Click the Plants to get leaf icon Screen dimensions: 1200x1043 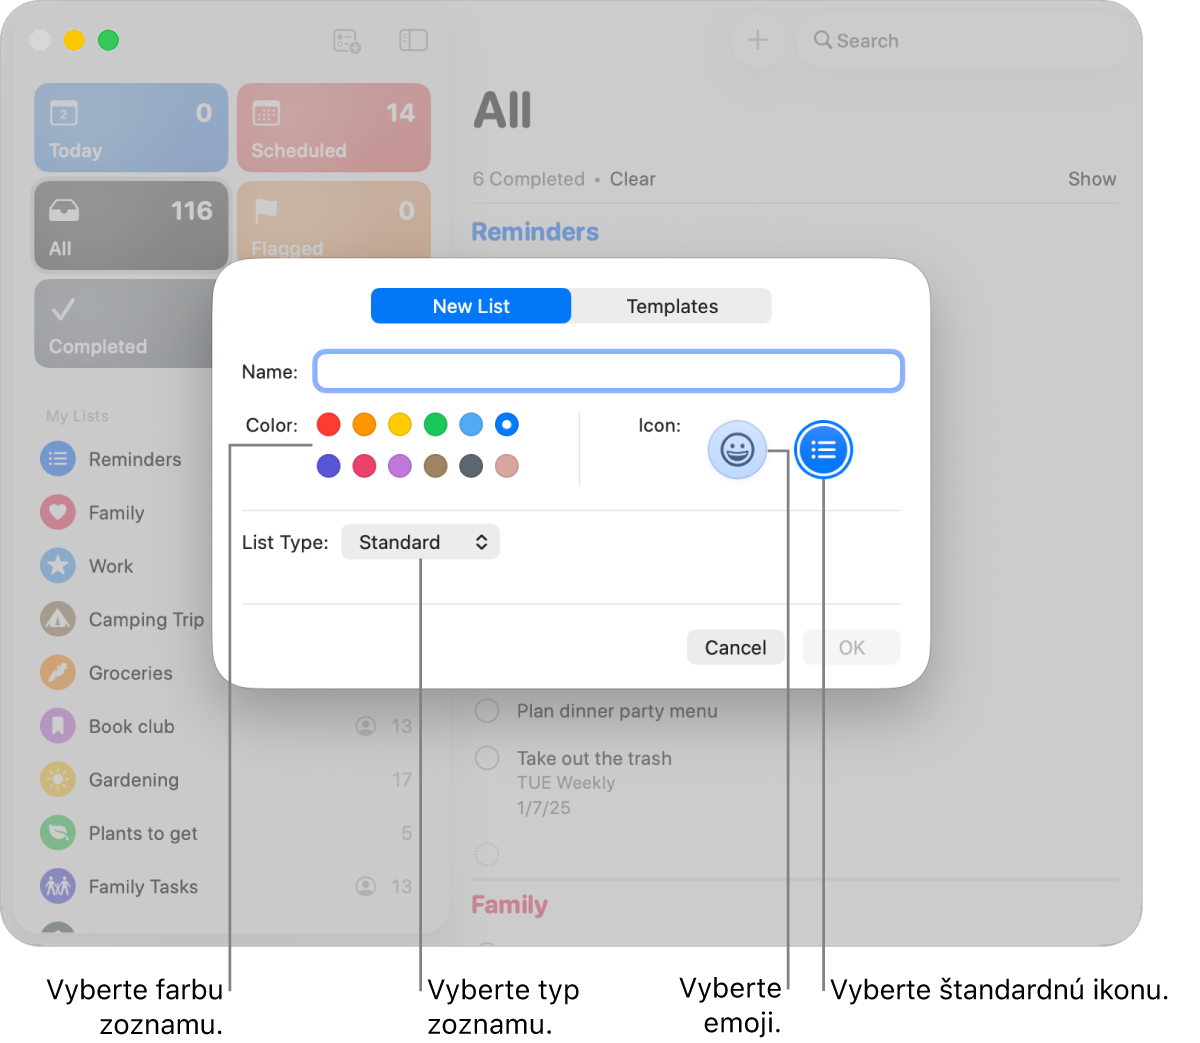[58, 833]
